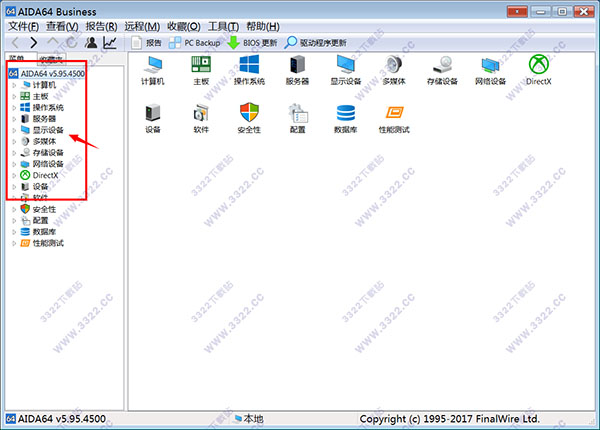Open the 报告(R) menu
The height and width of the screenshot is (430, 600).
[101, 26]
